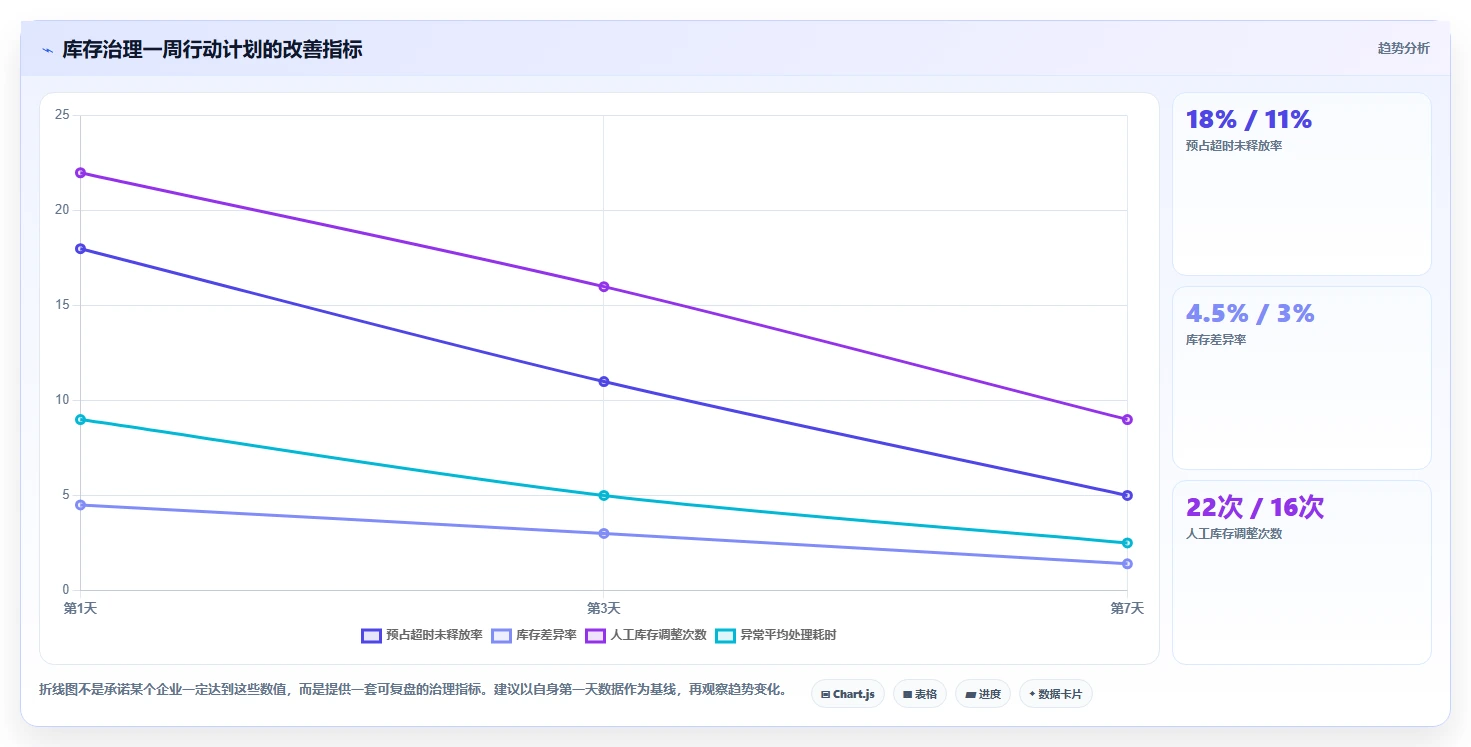Click the 人工库存调整次数 point at 第1天

click(80, 173)
